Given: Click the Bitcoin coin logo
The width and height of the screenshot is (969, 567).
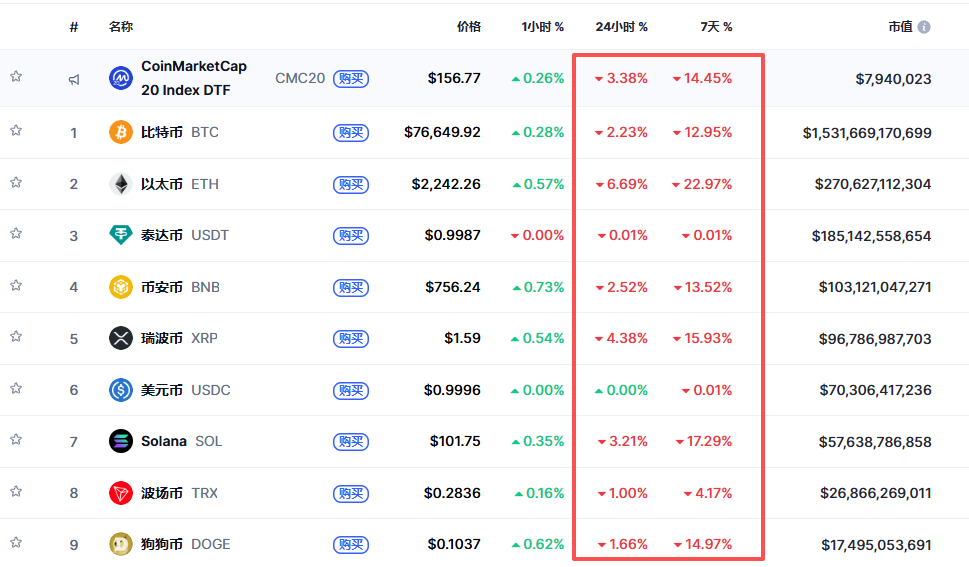Looking at the screenshot, I should click(x=120, y=132).
